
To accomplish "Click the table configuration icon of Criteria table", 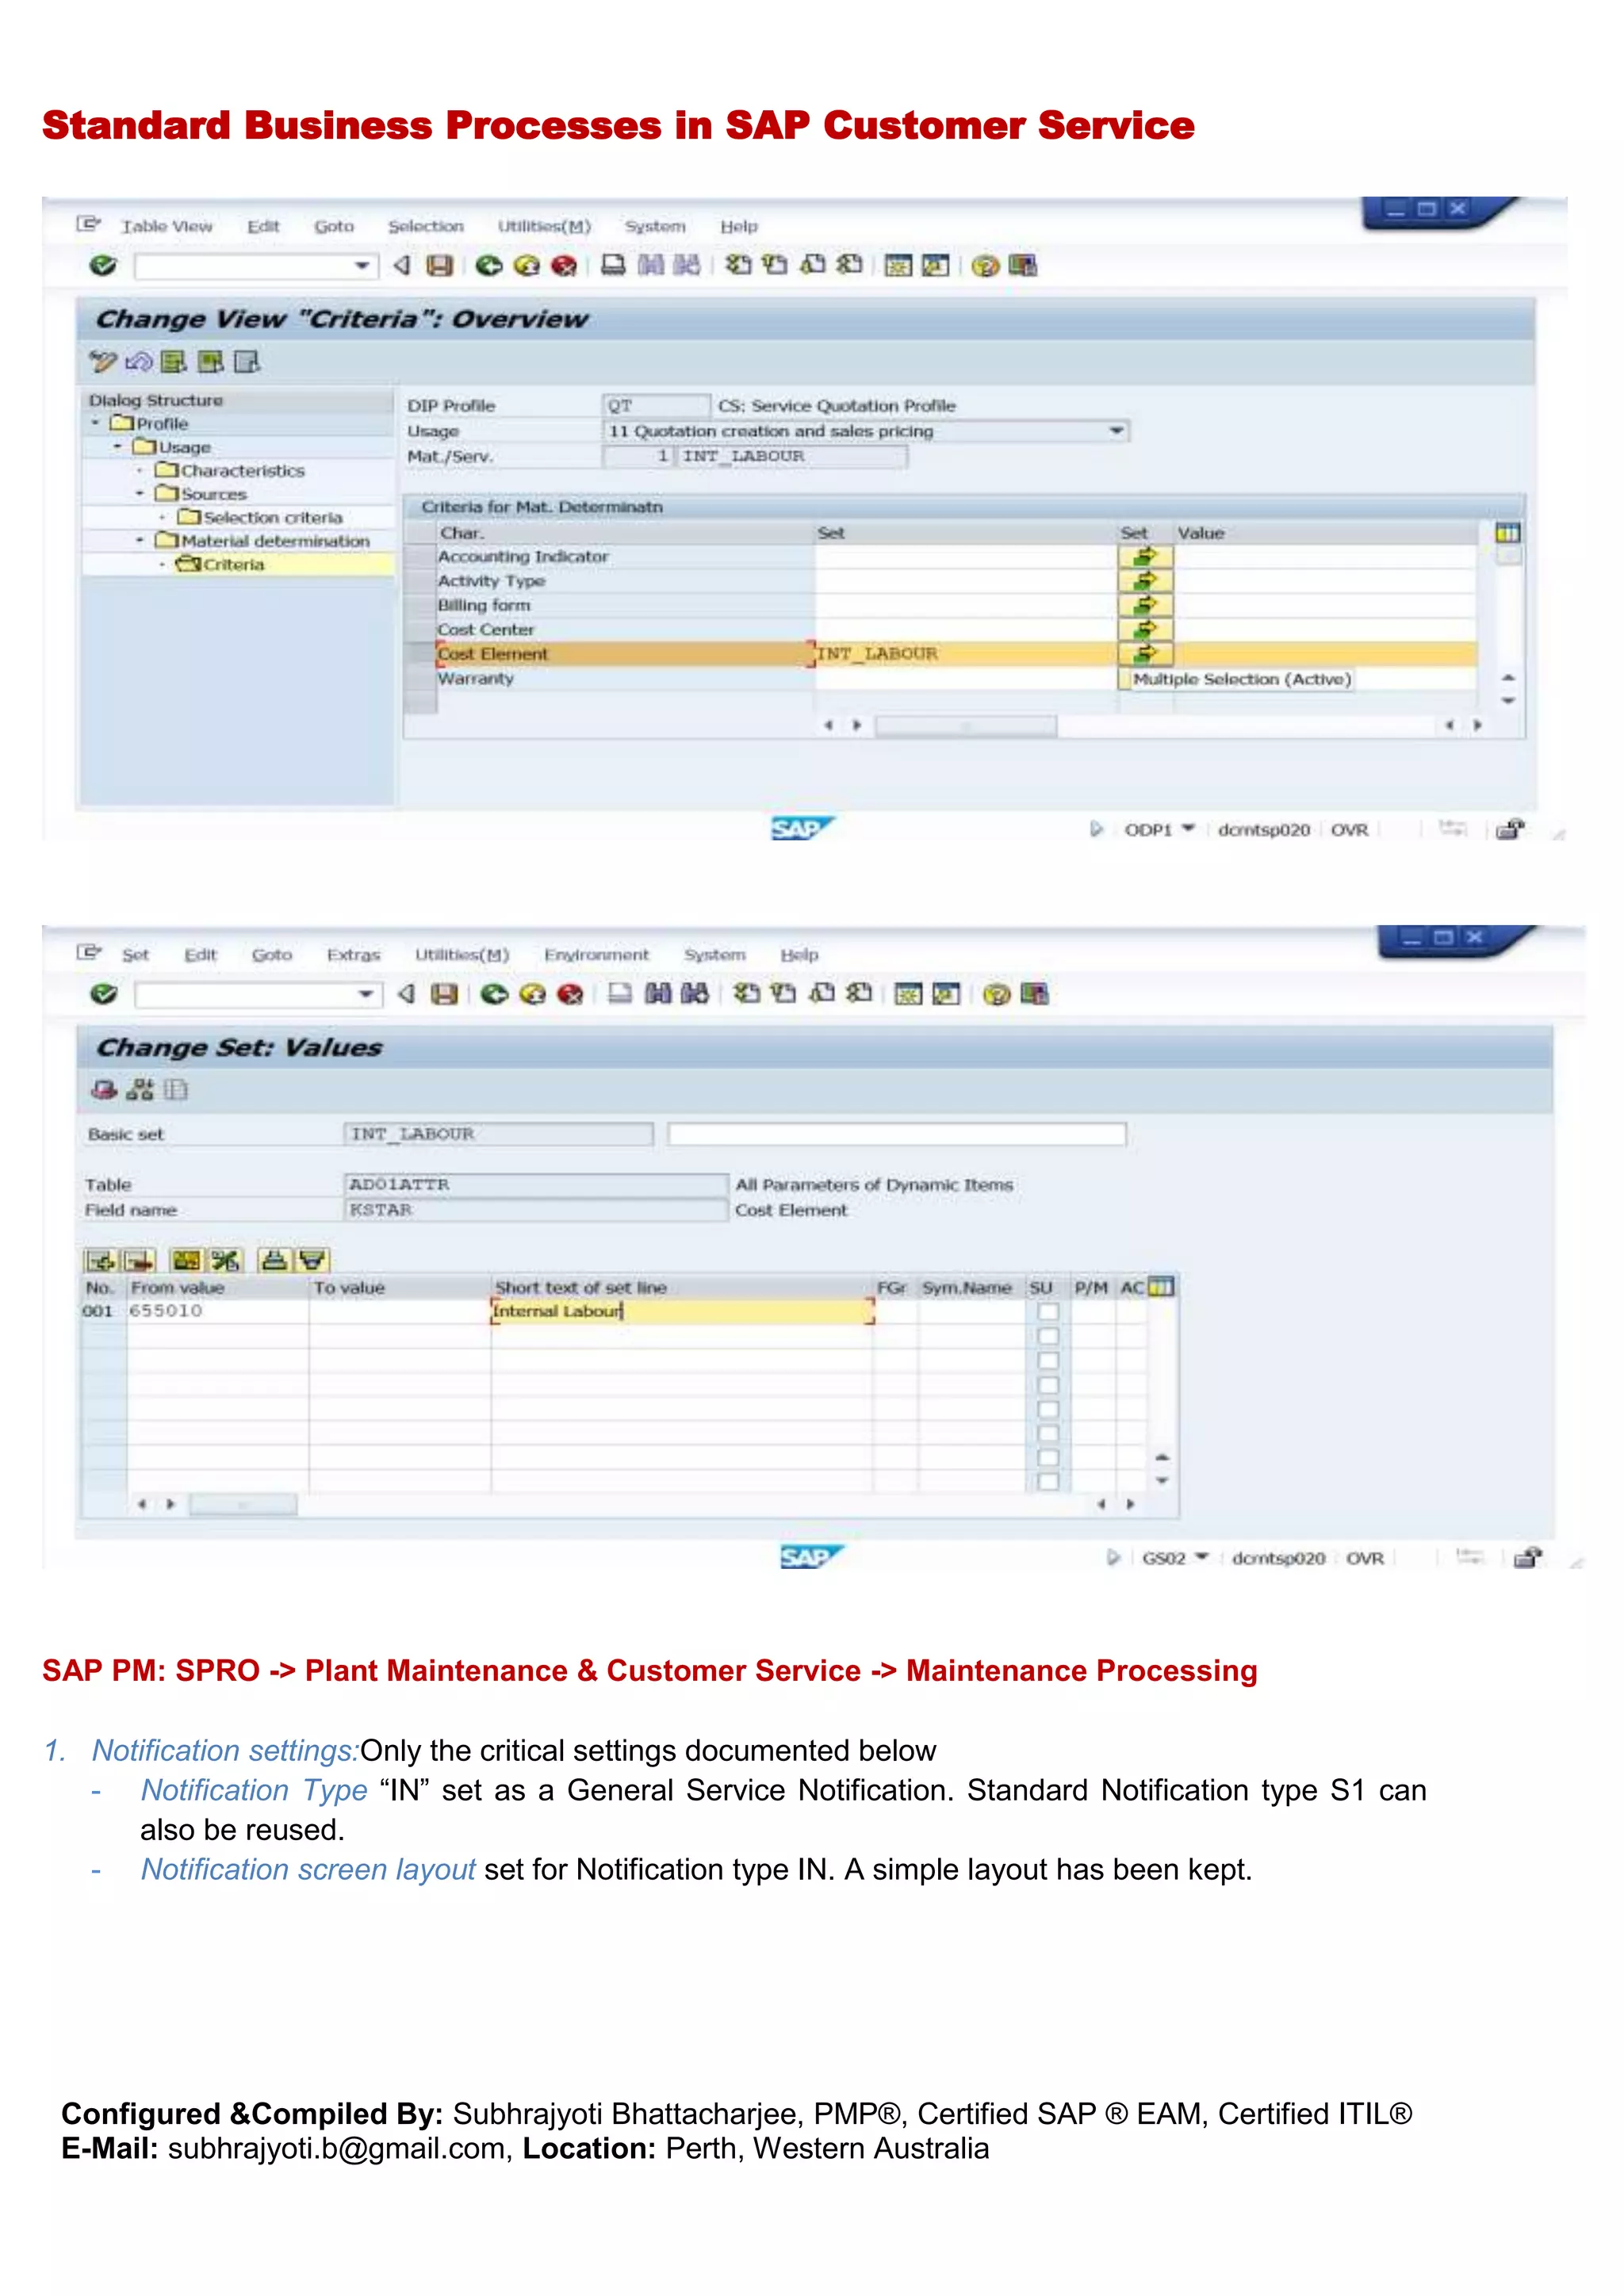I will pyautogui.click(x=1508, y=533).
